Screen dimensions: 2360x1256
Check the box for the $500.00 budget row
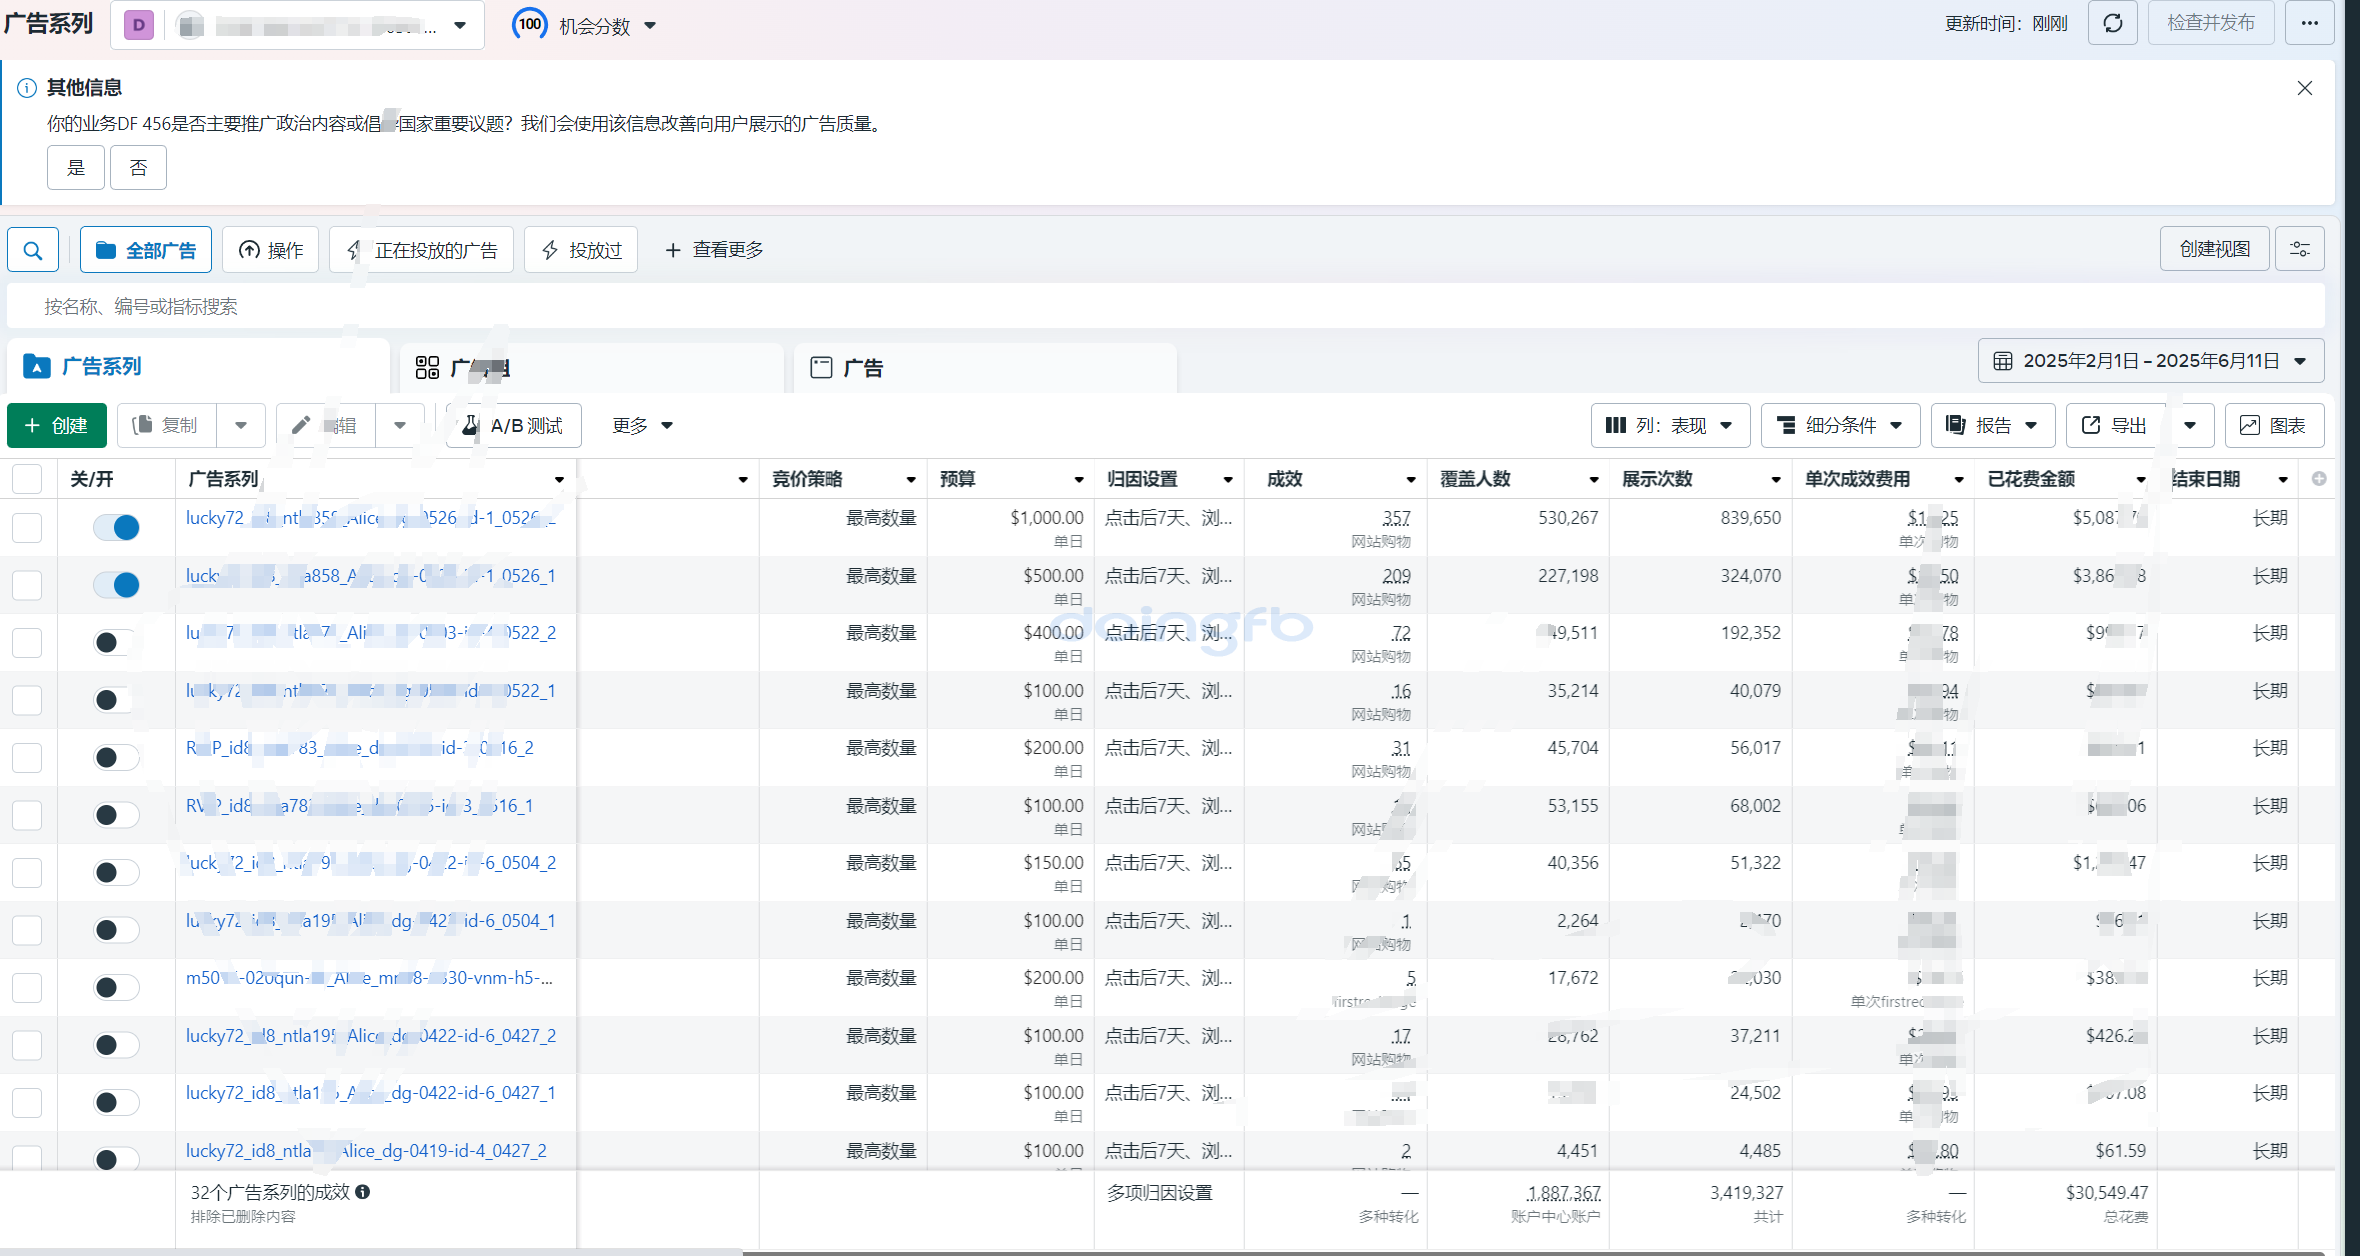point(27,585)
